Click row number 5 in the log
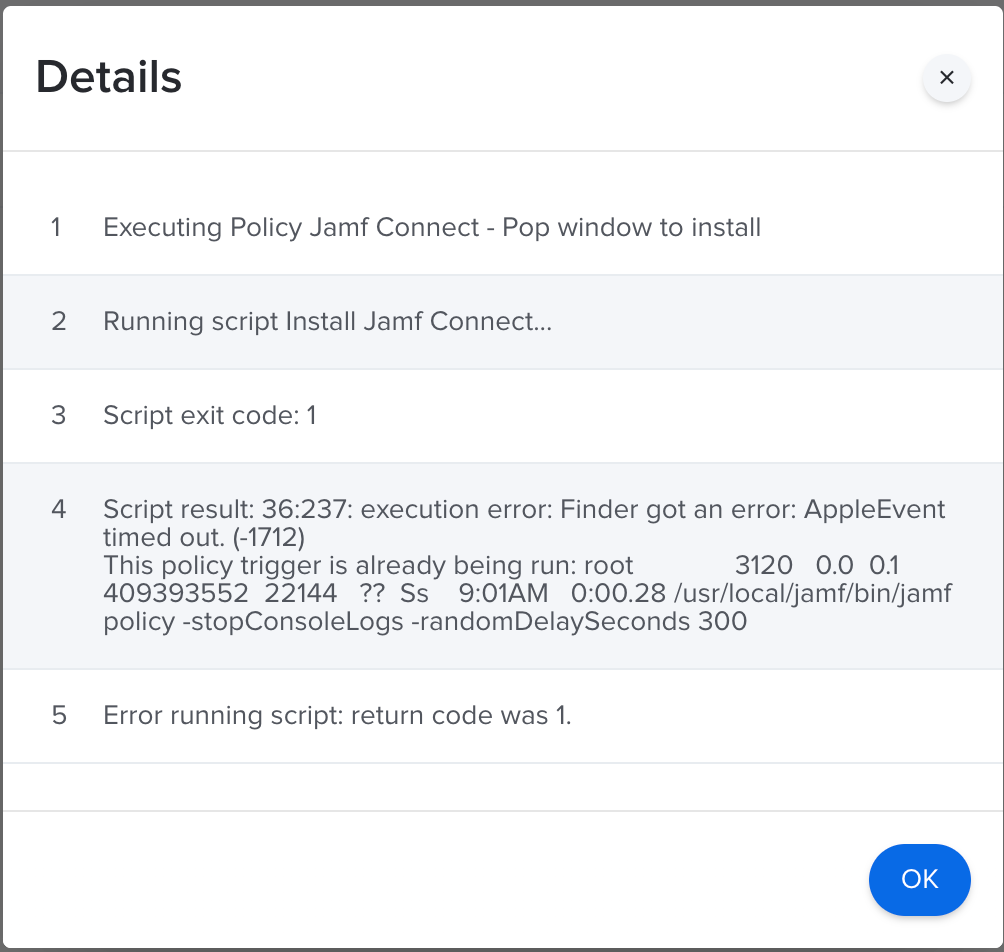Image resolution: width=1004 pixels, height=952 pixels. 59,715
